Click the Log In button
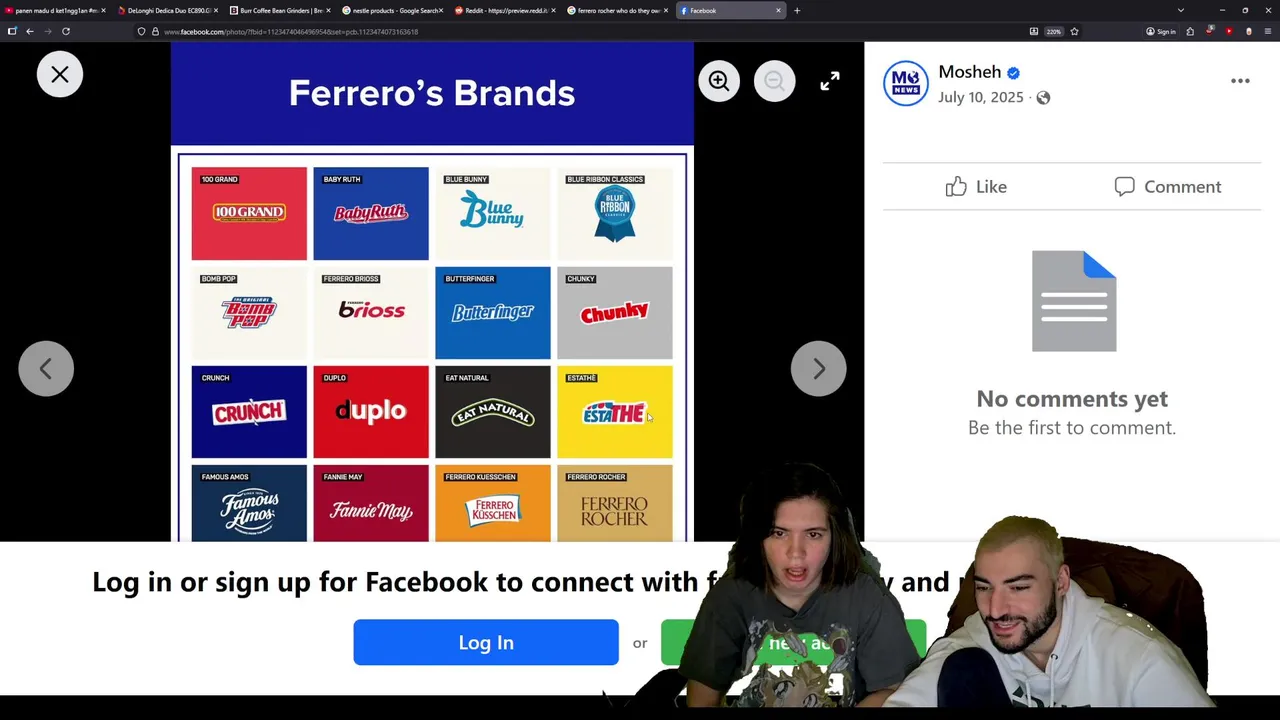The width and height of the screenshot is (1280, 720). (486, 642)
